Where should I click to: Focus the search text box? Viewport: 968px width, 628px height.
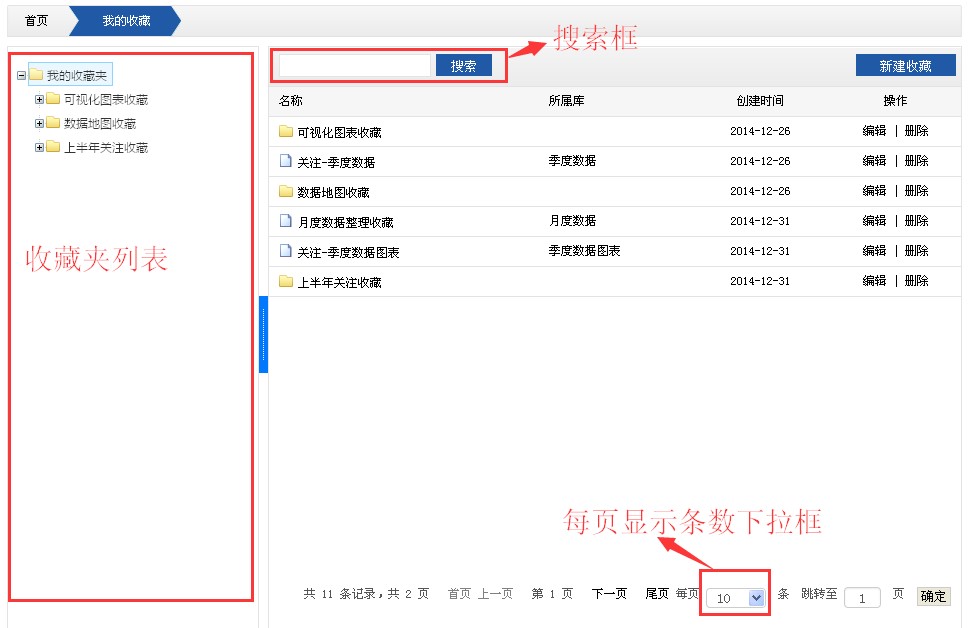click(355, 65)
